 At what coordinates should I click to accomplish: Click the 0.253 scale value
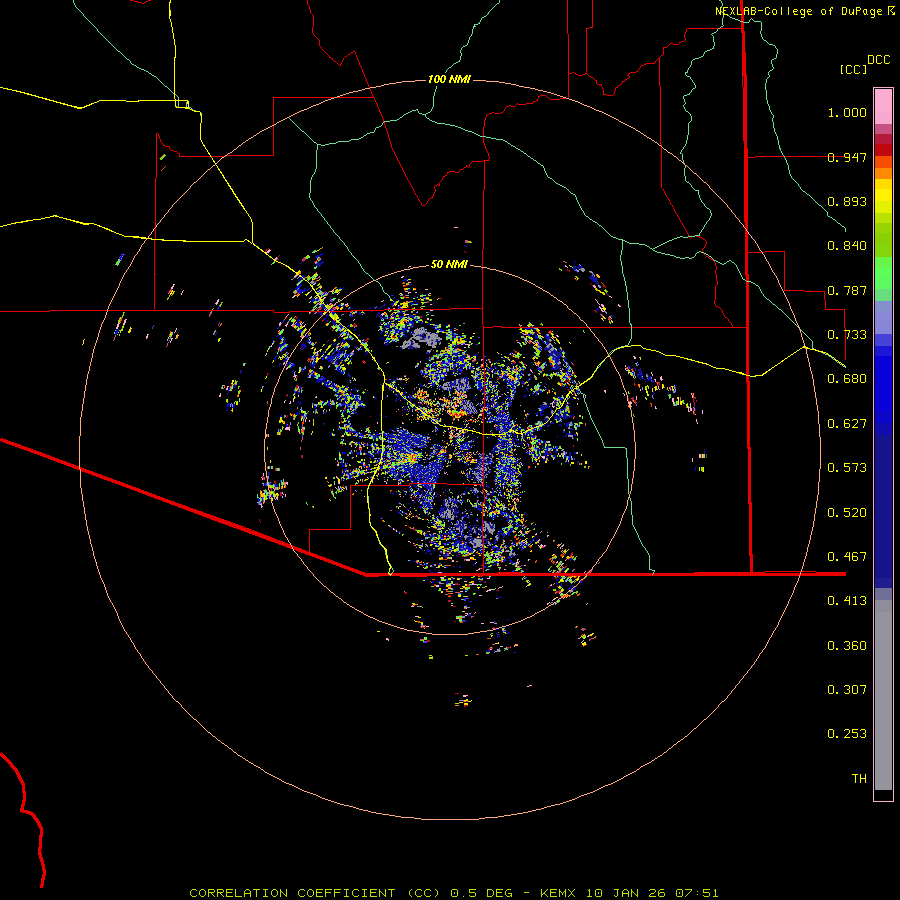click(x=847, y=734)
